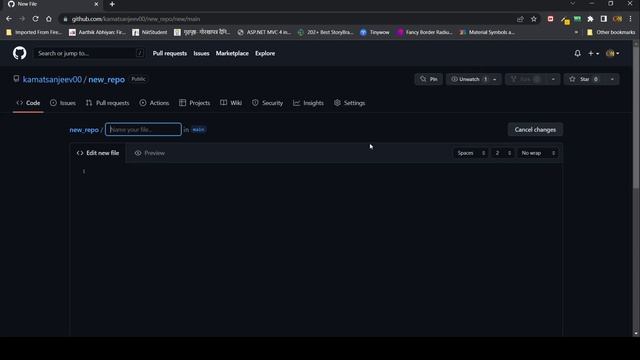The width and height of the screenshot is (640, 360).
Task: Bookmark this page with the star icon
Action: [x=533, y=19]
